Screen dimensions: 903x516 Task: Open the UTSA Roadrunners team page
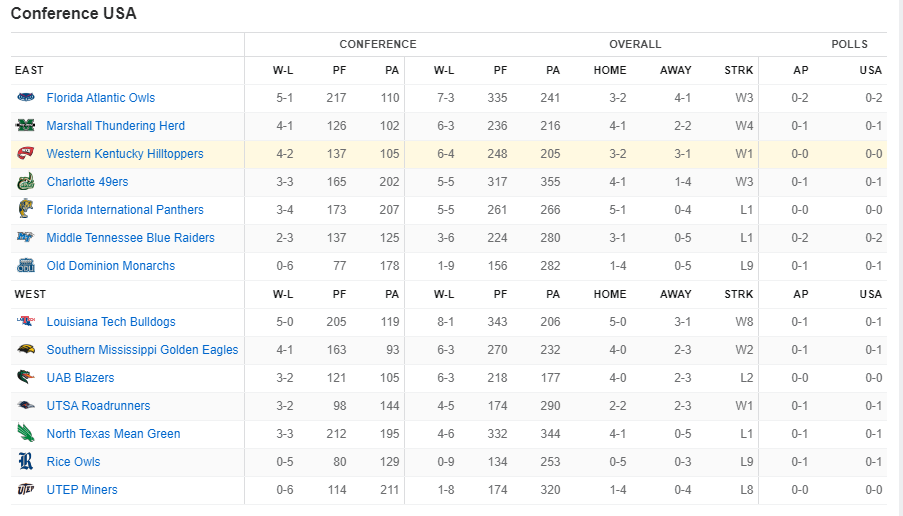[98, 405]
